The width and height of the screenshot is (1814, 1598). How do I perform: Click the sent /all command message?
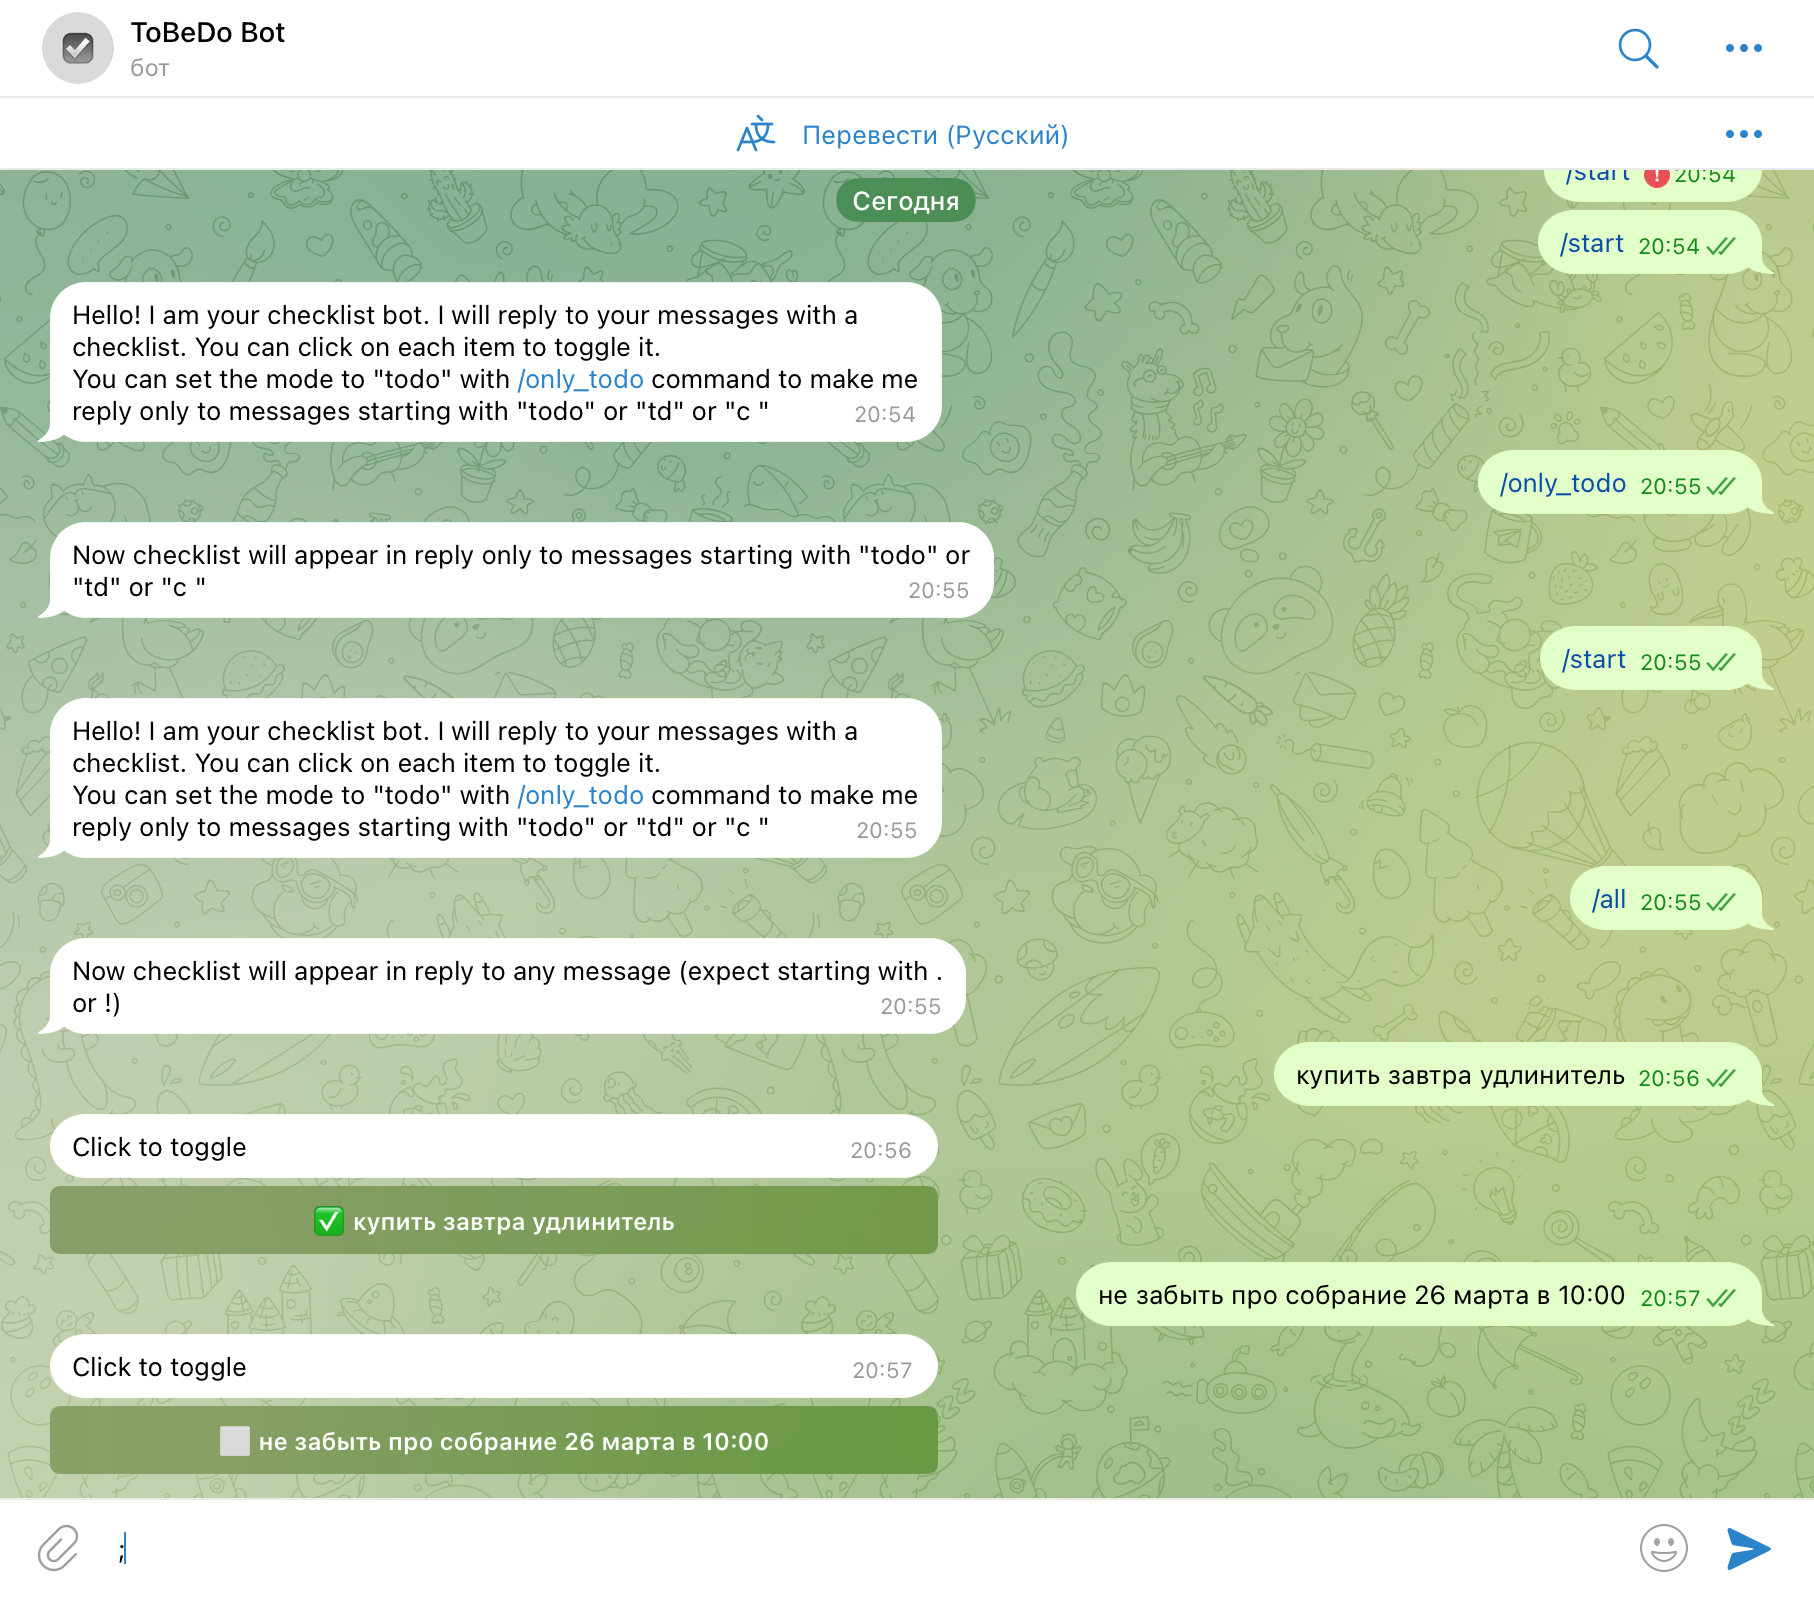click(1665, 900)
